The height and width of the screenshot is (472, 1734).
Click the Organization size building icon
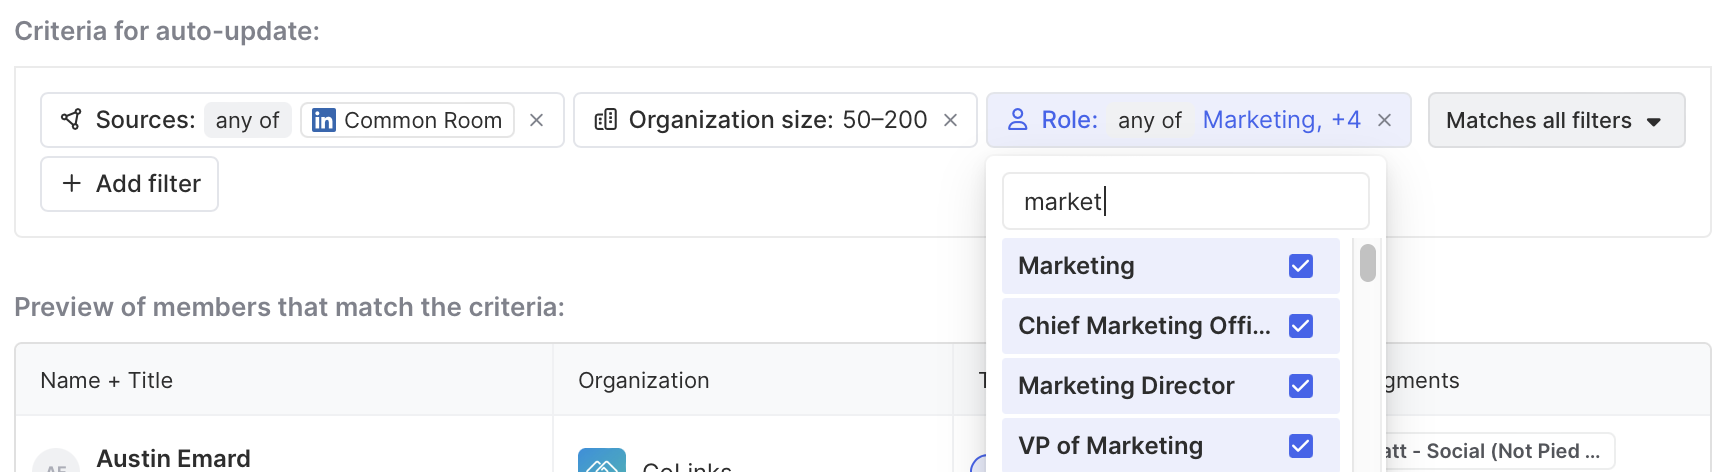point(605,120)
